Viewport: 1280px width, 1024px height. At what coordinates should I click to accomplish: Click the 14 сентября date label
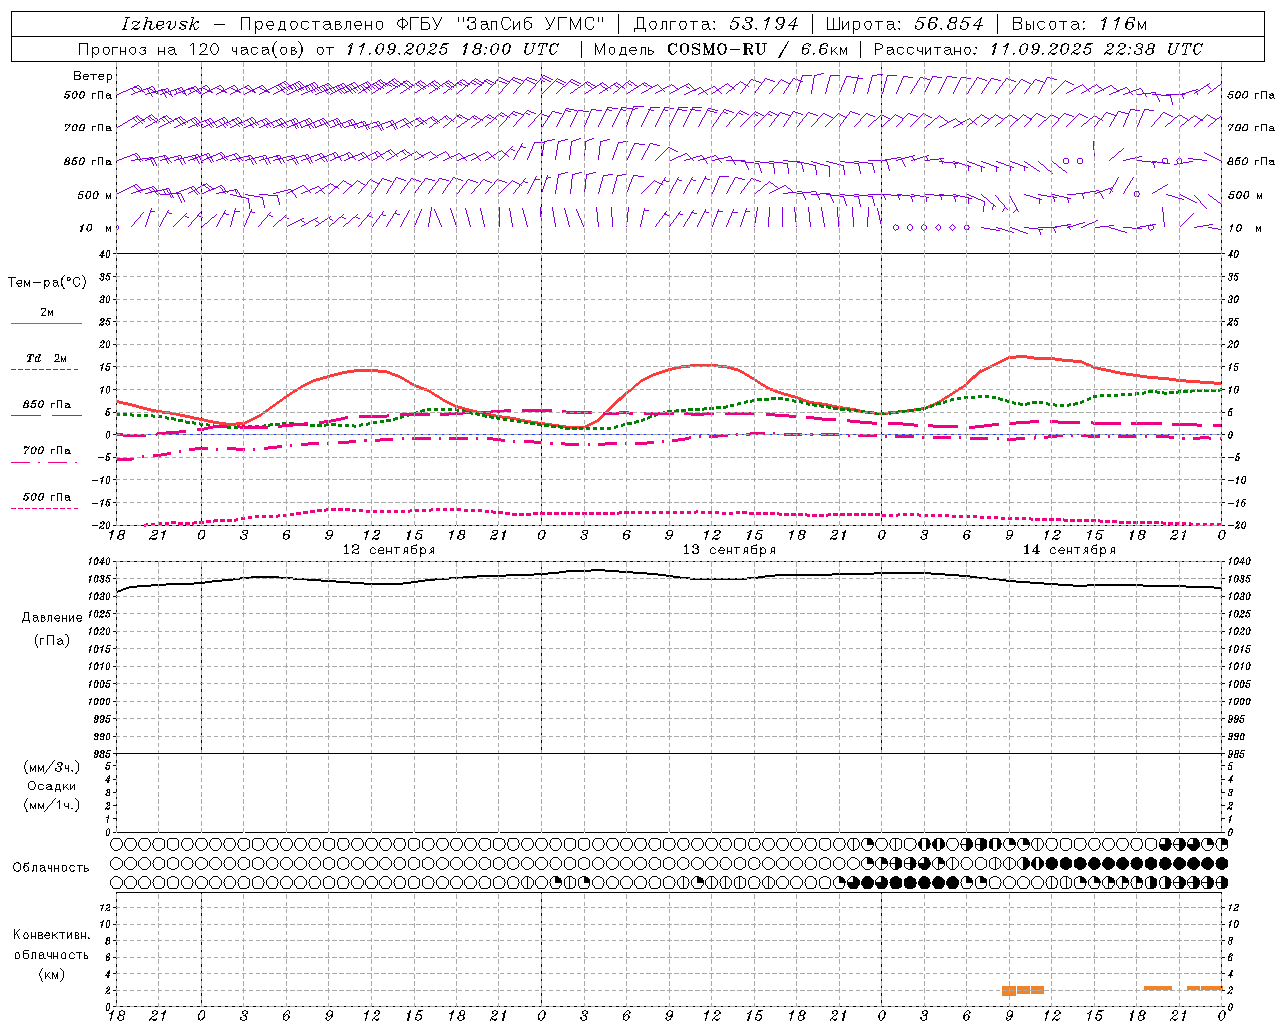point(1069,550)
